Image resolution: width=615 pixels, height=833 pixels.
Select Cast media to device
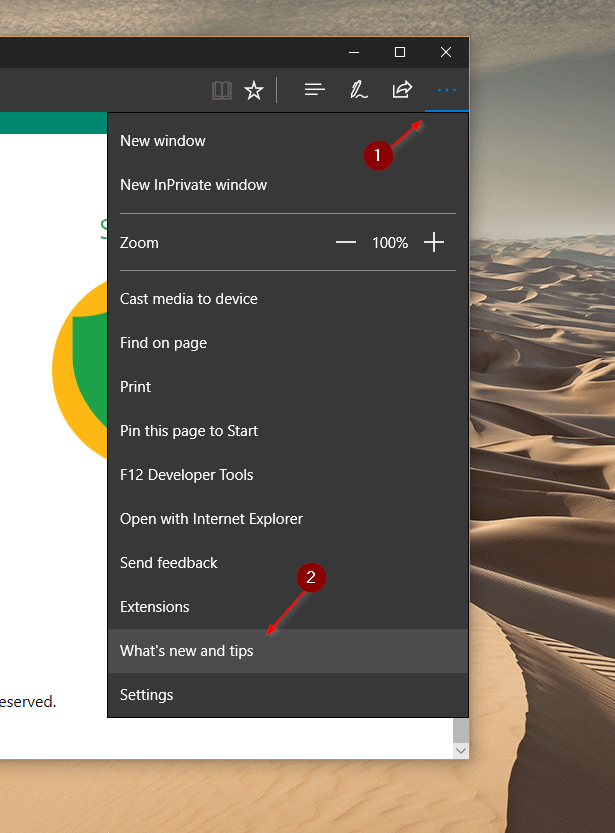(188, 299)
